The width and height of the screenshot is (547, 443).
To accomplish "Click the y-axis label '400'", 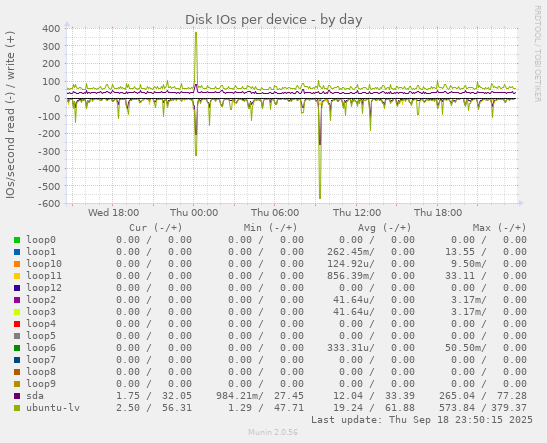I will (x=51, y=29).
